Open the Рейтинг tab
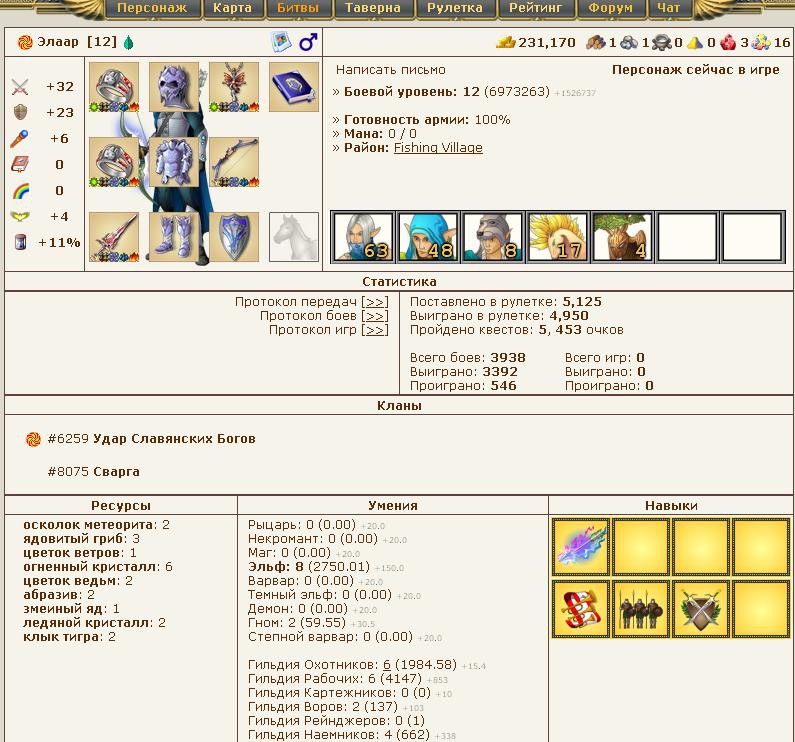Image resolution: width=795 pixels, height=742 pixels. (x=535, y=8)
